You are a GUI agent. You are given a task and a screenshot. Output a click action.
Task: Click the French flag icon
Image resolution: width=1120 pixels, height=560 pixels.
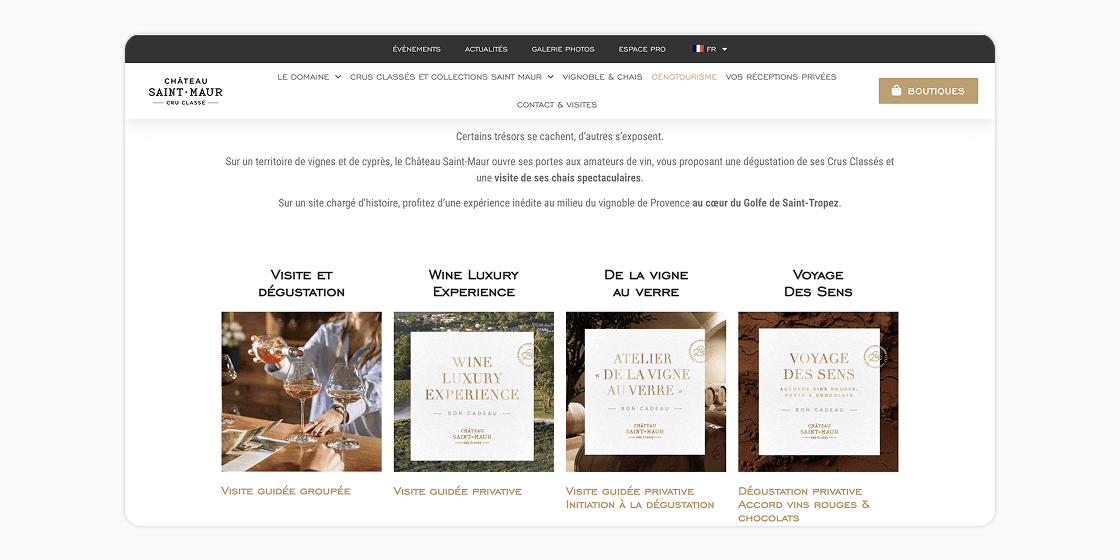698,49
